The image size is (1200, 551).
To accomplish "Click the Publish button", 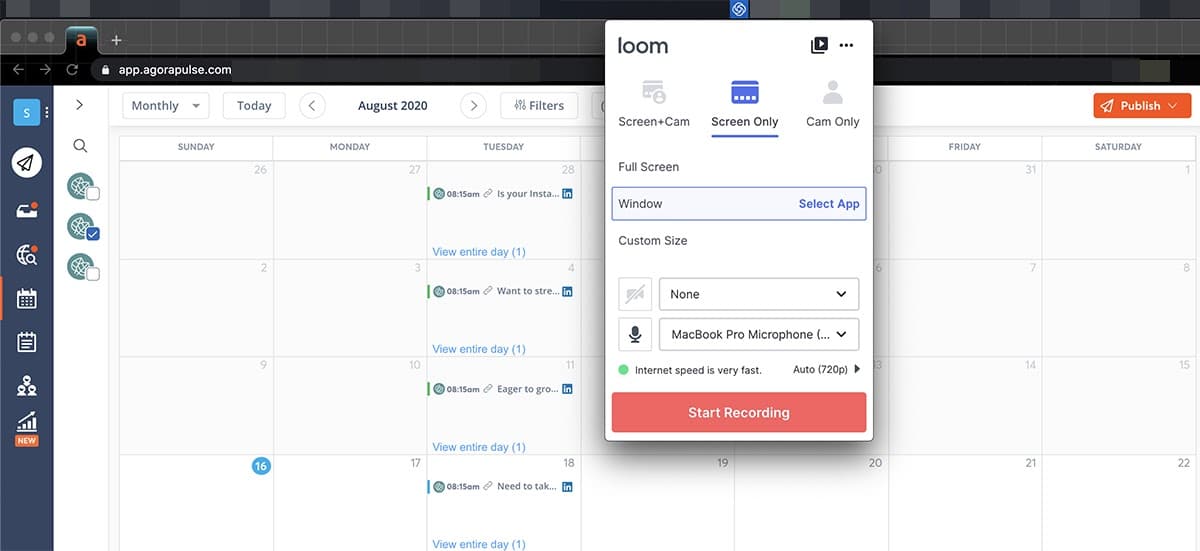I will pos(1142,105).
